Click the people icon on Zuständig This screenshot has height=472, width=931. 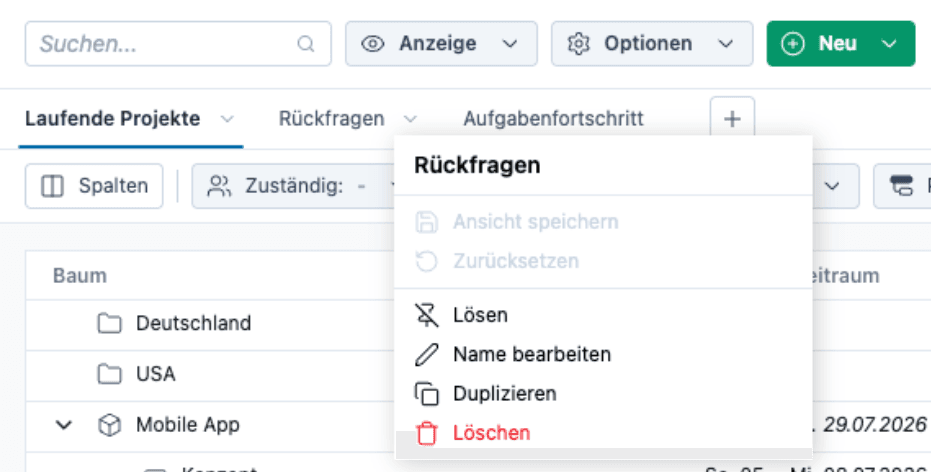219,186
